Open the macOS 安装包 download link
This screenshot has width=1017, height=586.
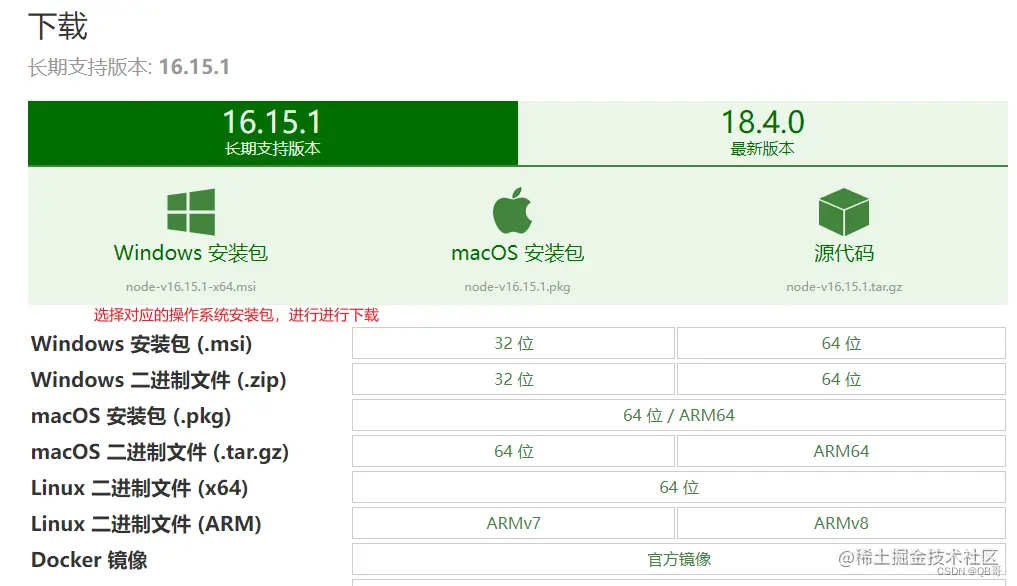[518, 253]
